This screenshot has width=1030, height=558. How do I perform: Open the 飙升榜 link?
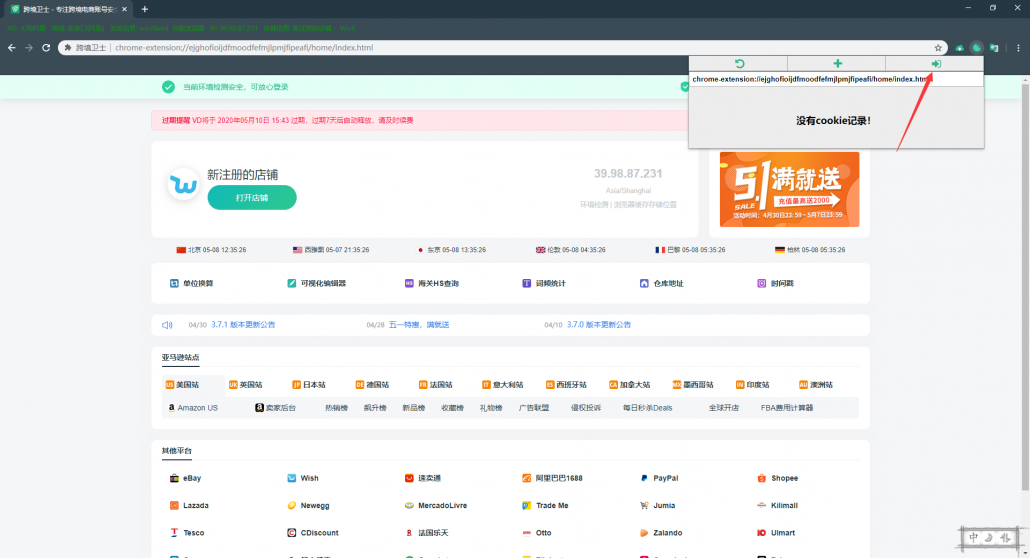click(375, 408)
